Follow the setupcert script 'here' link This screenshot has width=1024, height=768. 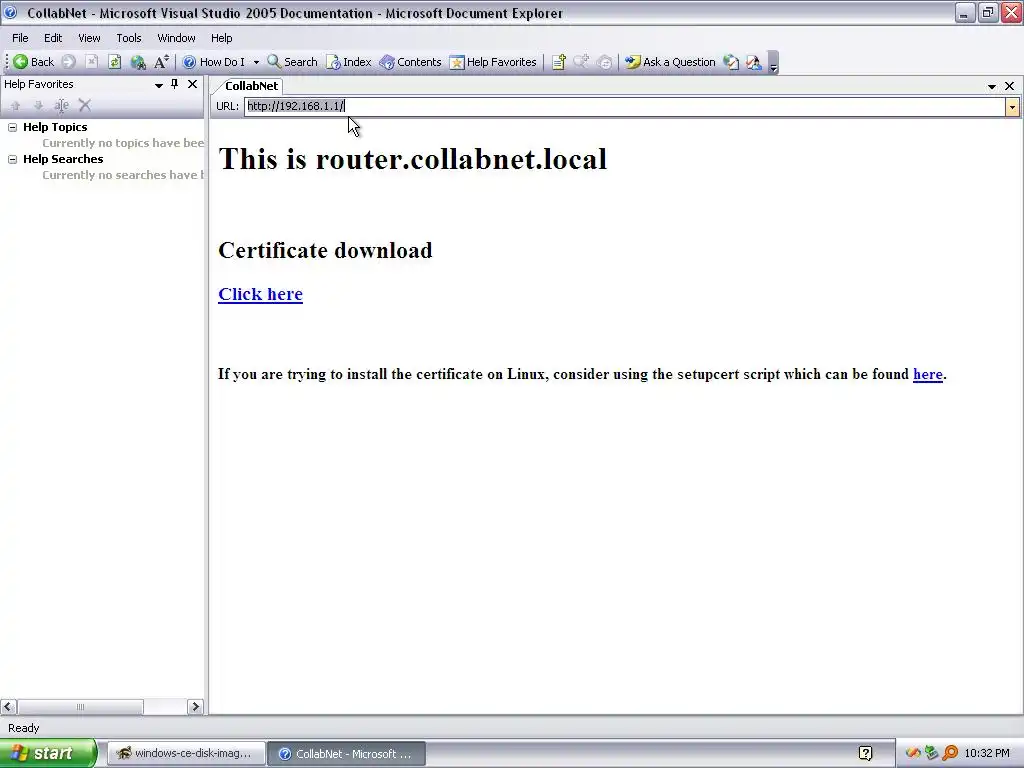coord(927,374)
